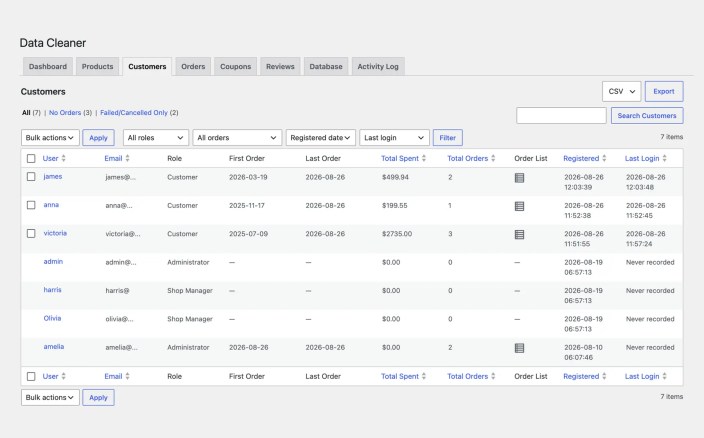Expand the All orders filter dropdown

pos(237,138)
